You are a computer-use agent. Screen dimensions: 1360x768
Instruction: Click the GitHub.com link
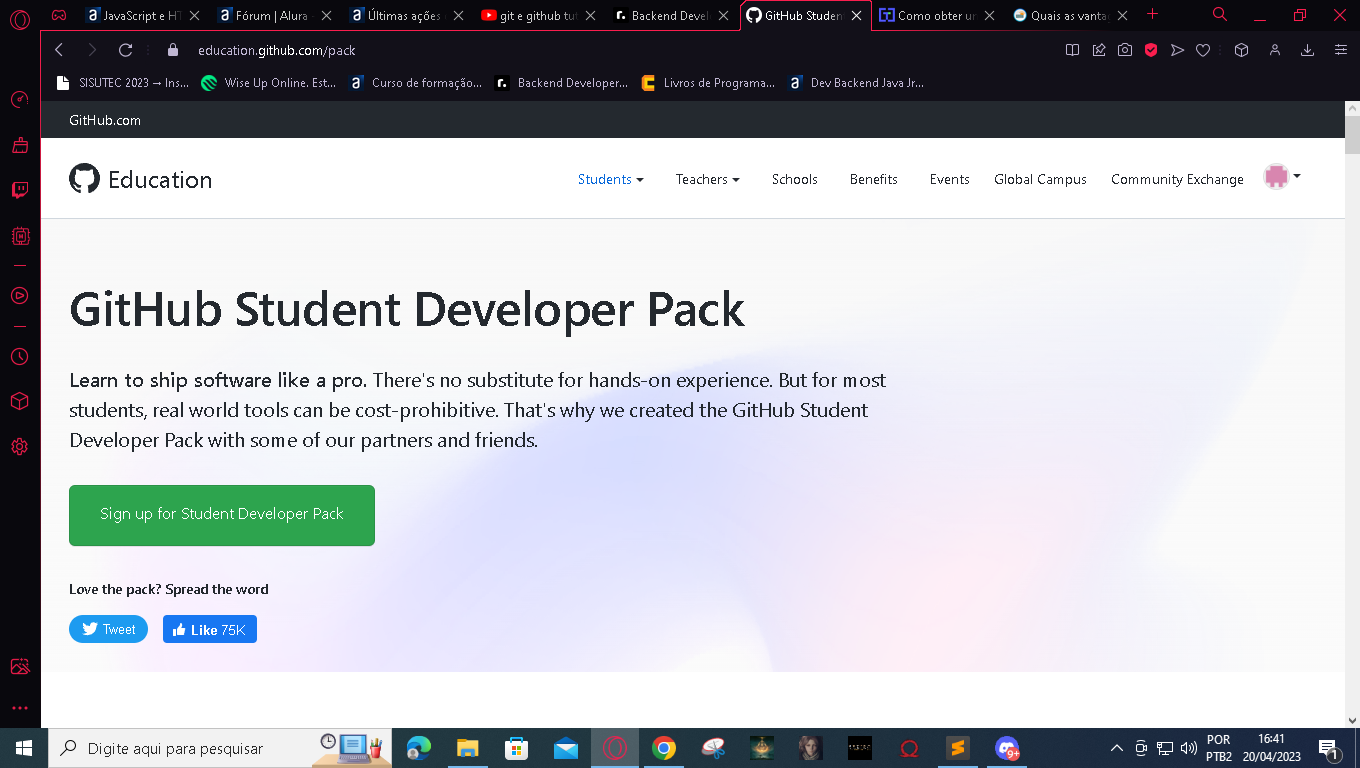(x=105, y=120)
